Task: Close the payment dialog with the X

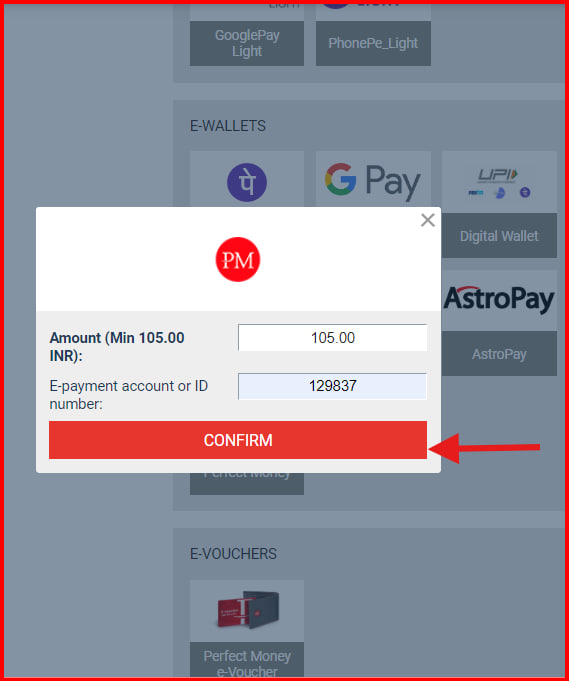Action: [x=427, y=220]
